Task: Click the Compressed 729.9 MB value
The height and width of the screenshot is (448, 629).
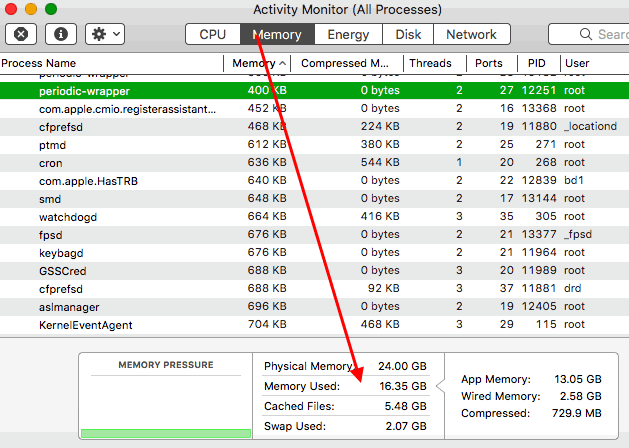Action: coord(576,413)
